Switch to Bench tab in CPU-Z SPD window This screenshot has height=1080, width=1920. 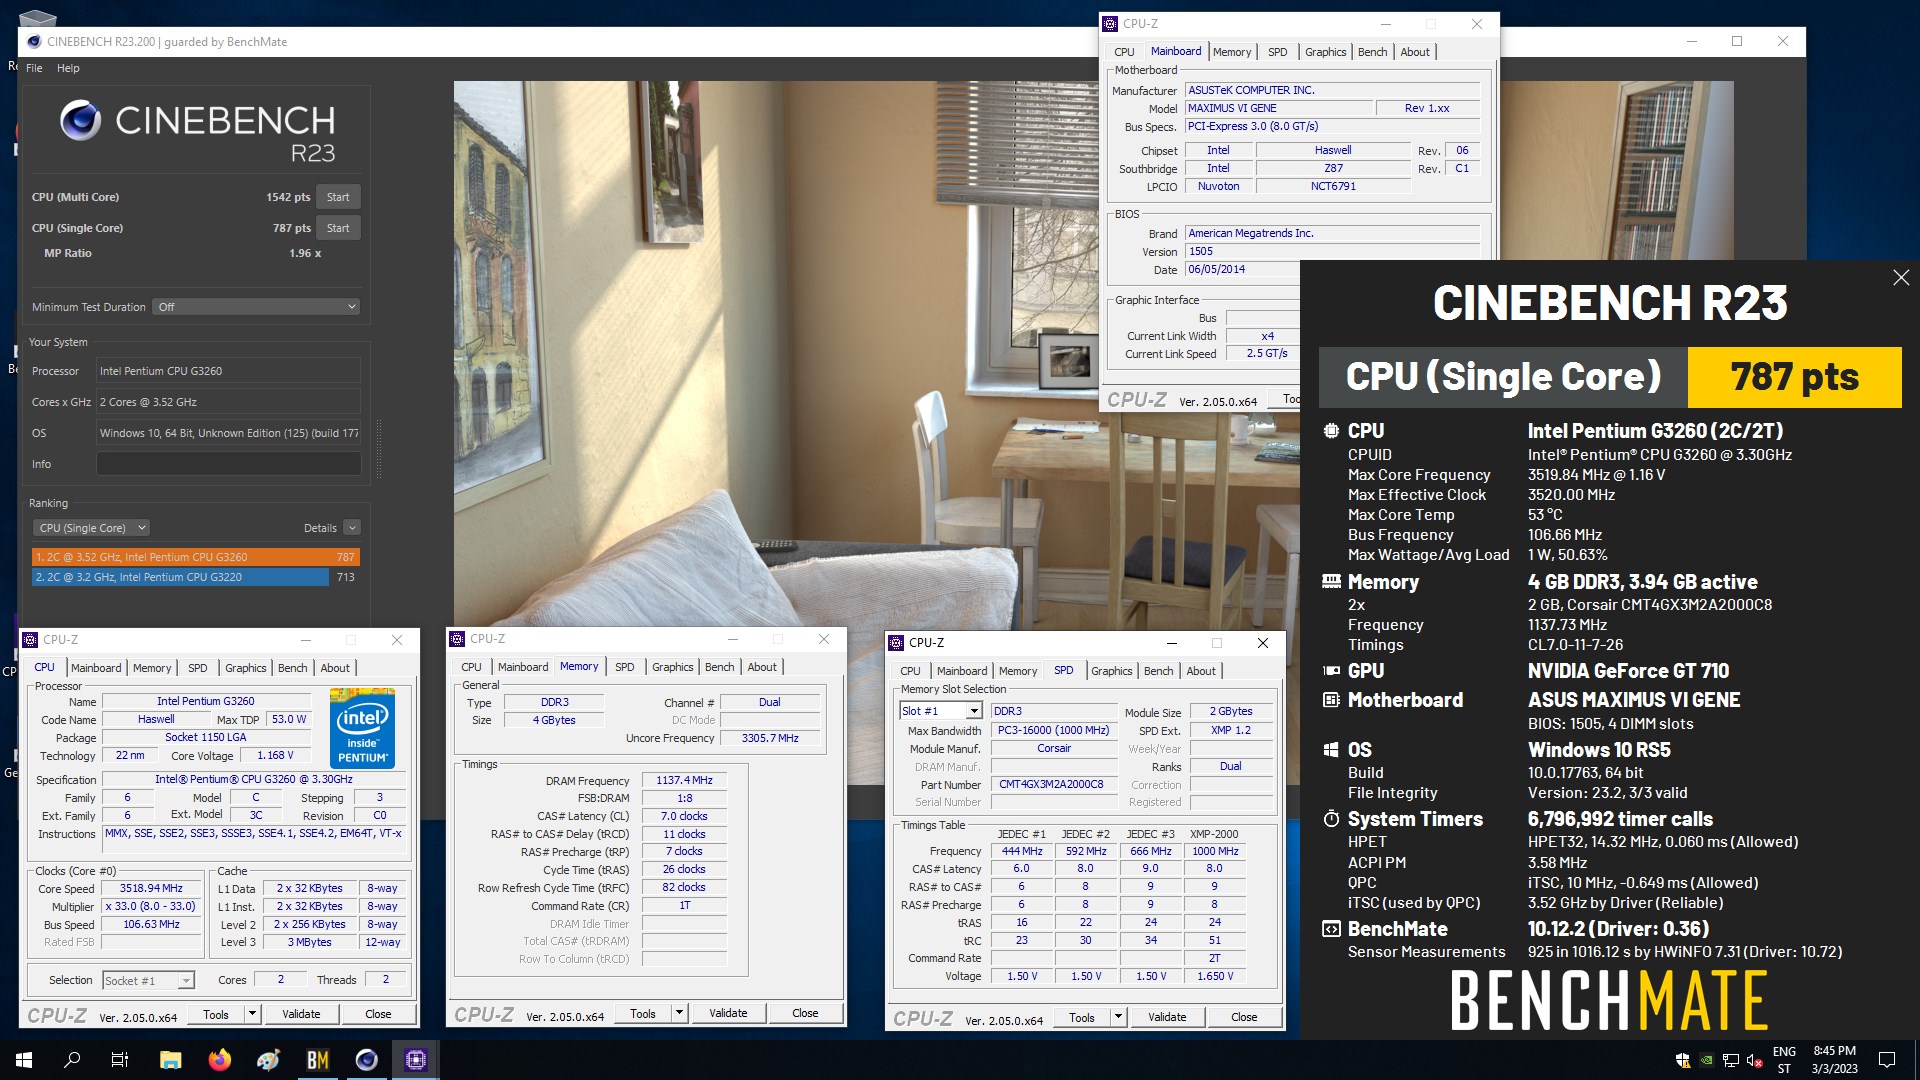[1158, 671]
